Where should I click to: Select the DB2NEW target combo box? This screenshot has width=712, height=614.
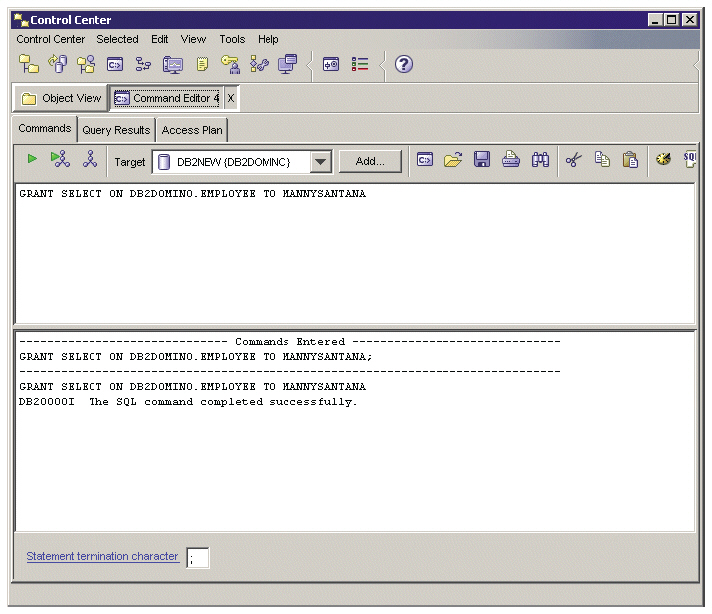pos(242,162)
